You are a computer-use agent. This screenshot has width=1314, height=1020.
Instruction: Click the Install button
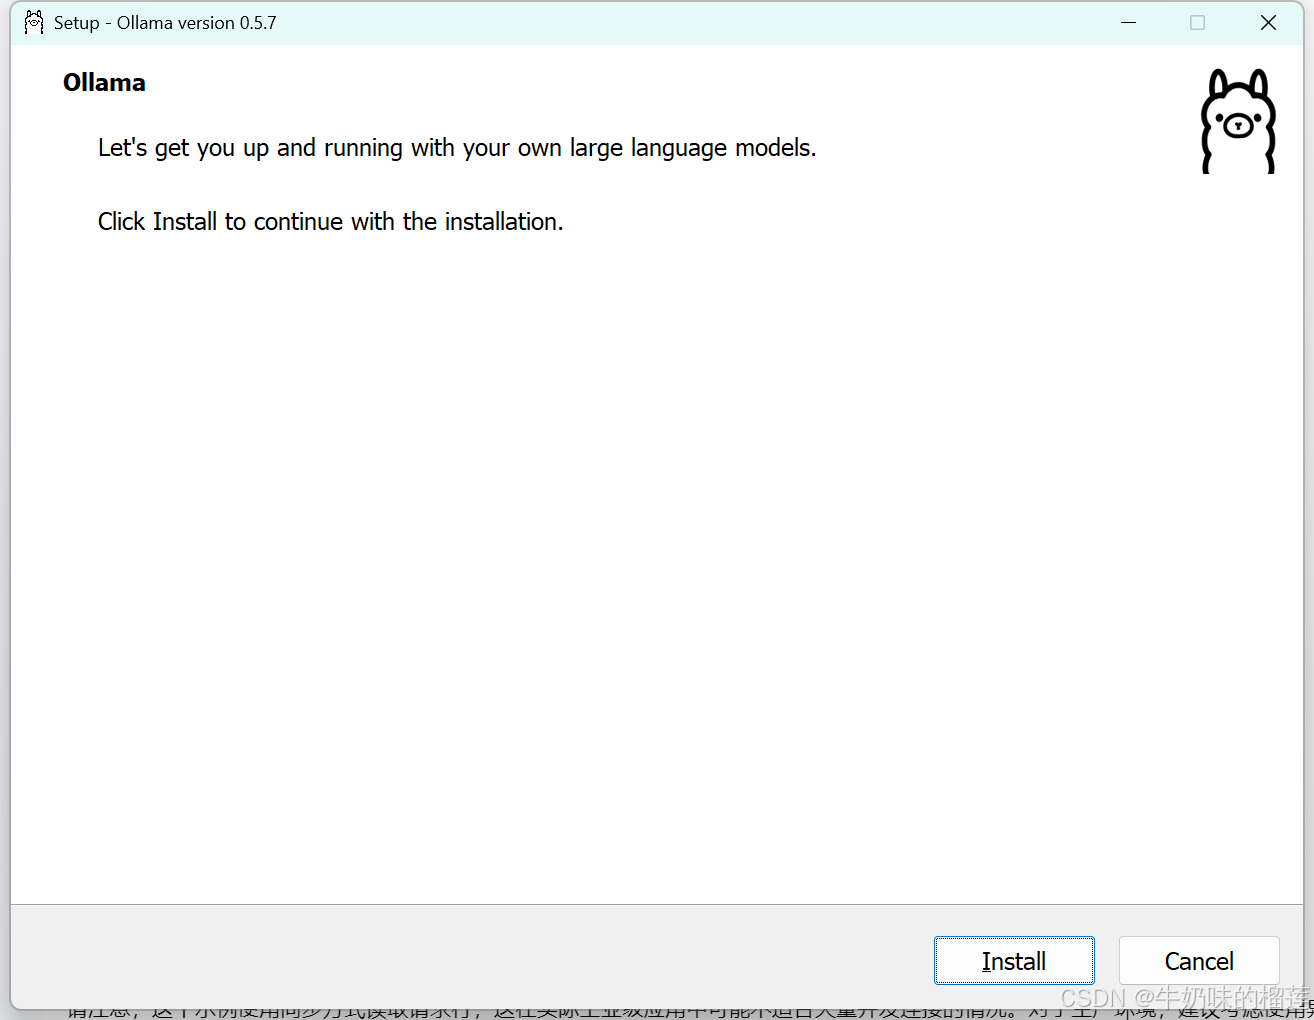click(x=1014, y=961)
